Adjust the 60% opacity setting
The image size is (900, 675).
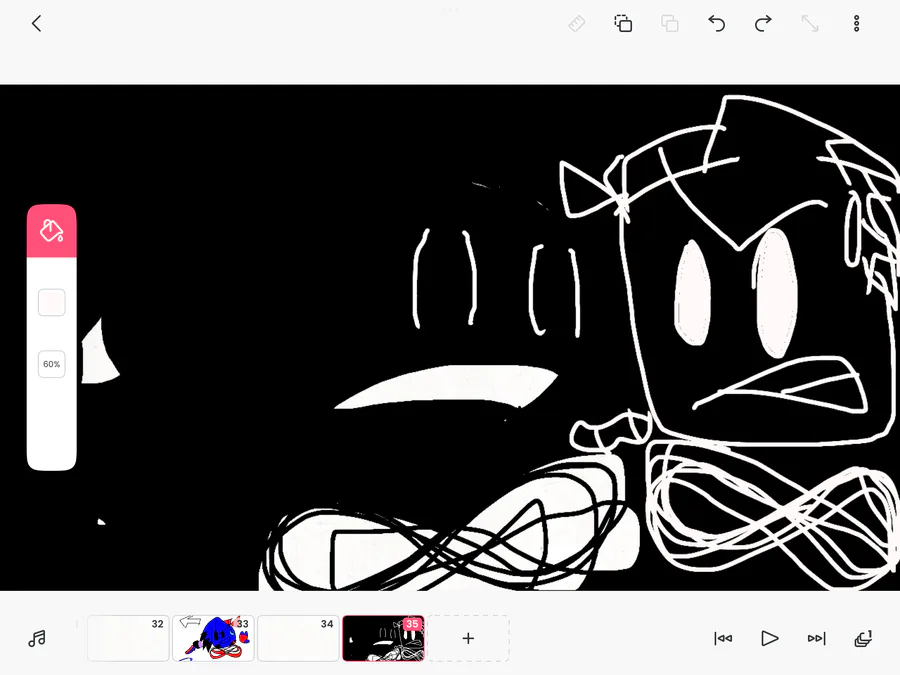click(52, 364)
